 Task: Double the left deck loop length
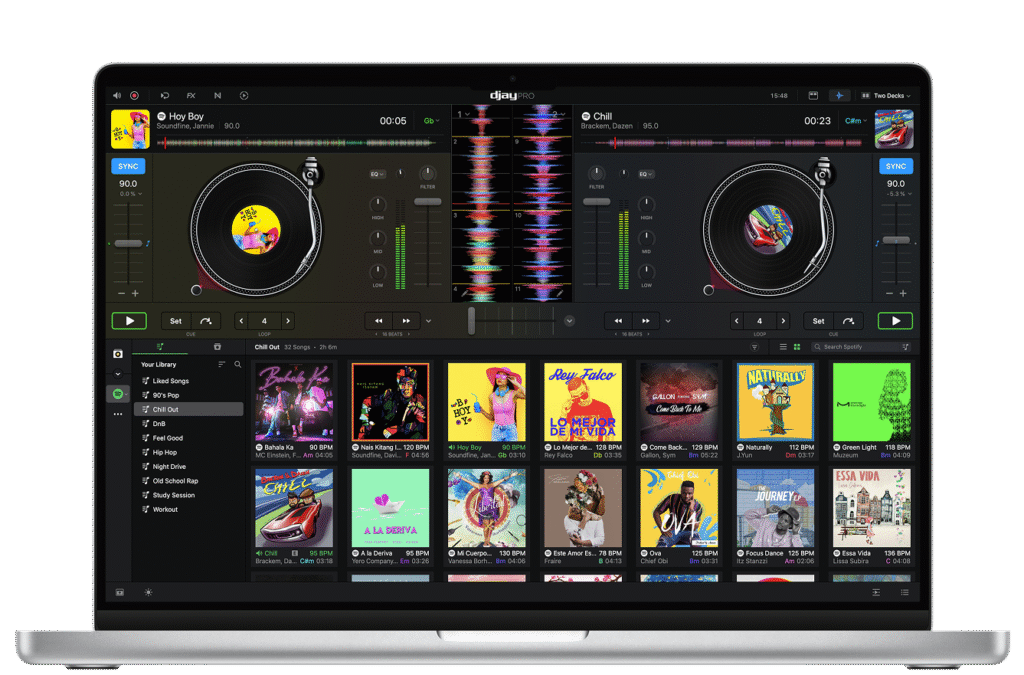pos(288,321)
